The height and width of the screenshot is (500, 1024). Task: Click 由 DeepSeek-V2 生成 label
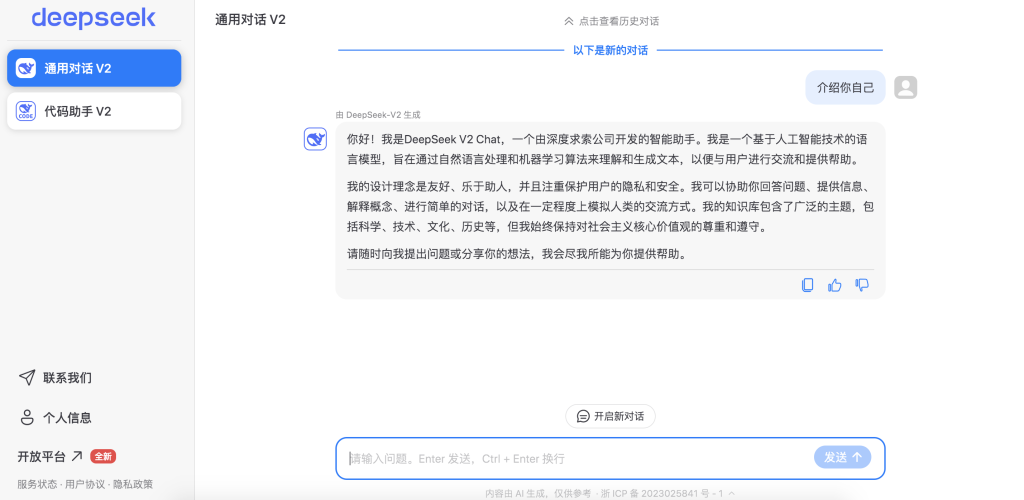pyautogui.click(x=378, y=115)
